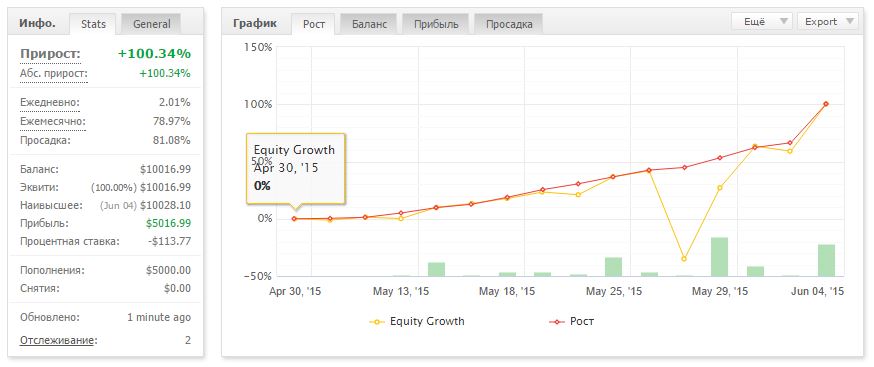Click the tallest green bar near May 29
The width and height of the screenshot is (874, 367).
720,257
